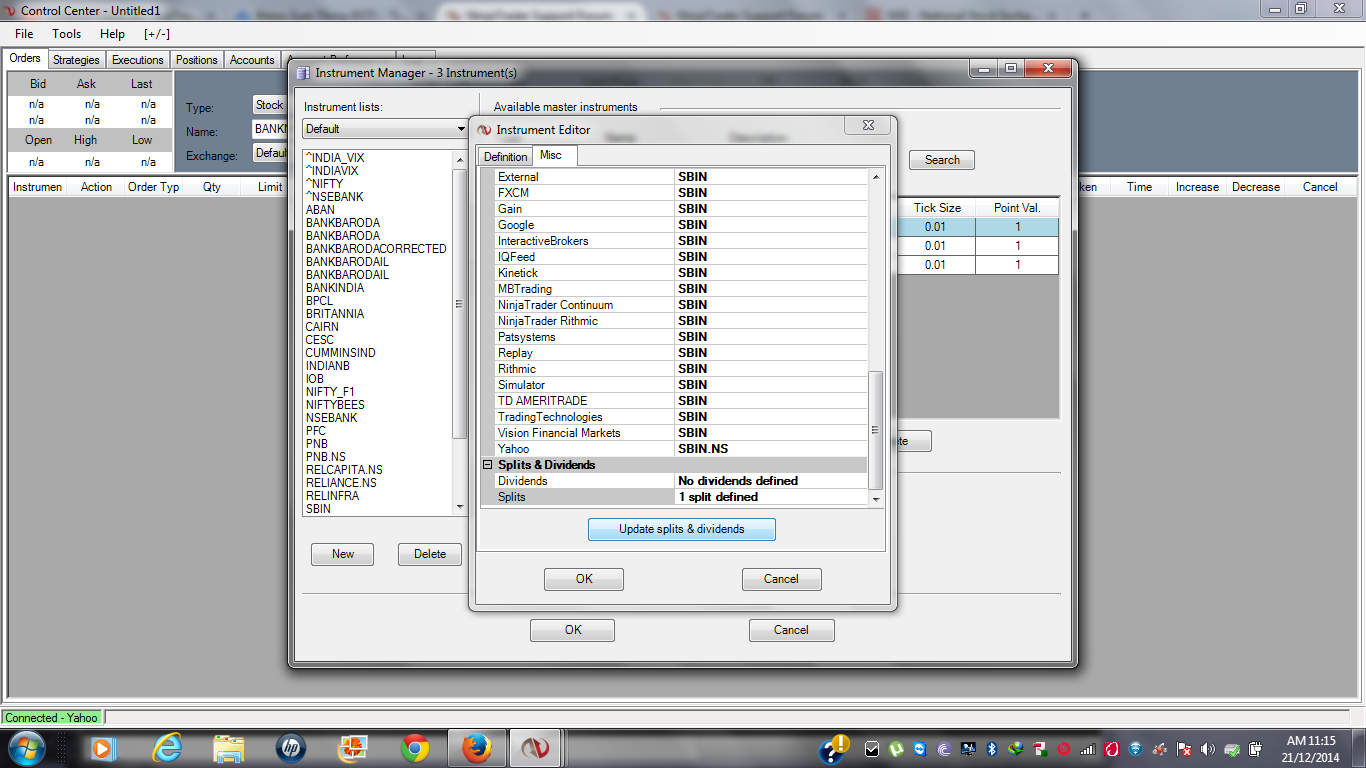The height and width of the screenshot is (768, 1366).
Task: Open the Positions tab
Action: (x=197, y=60)
